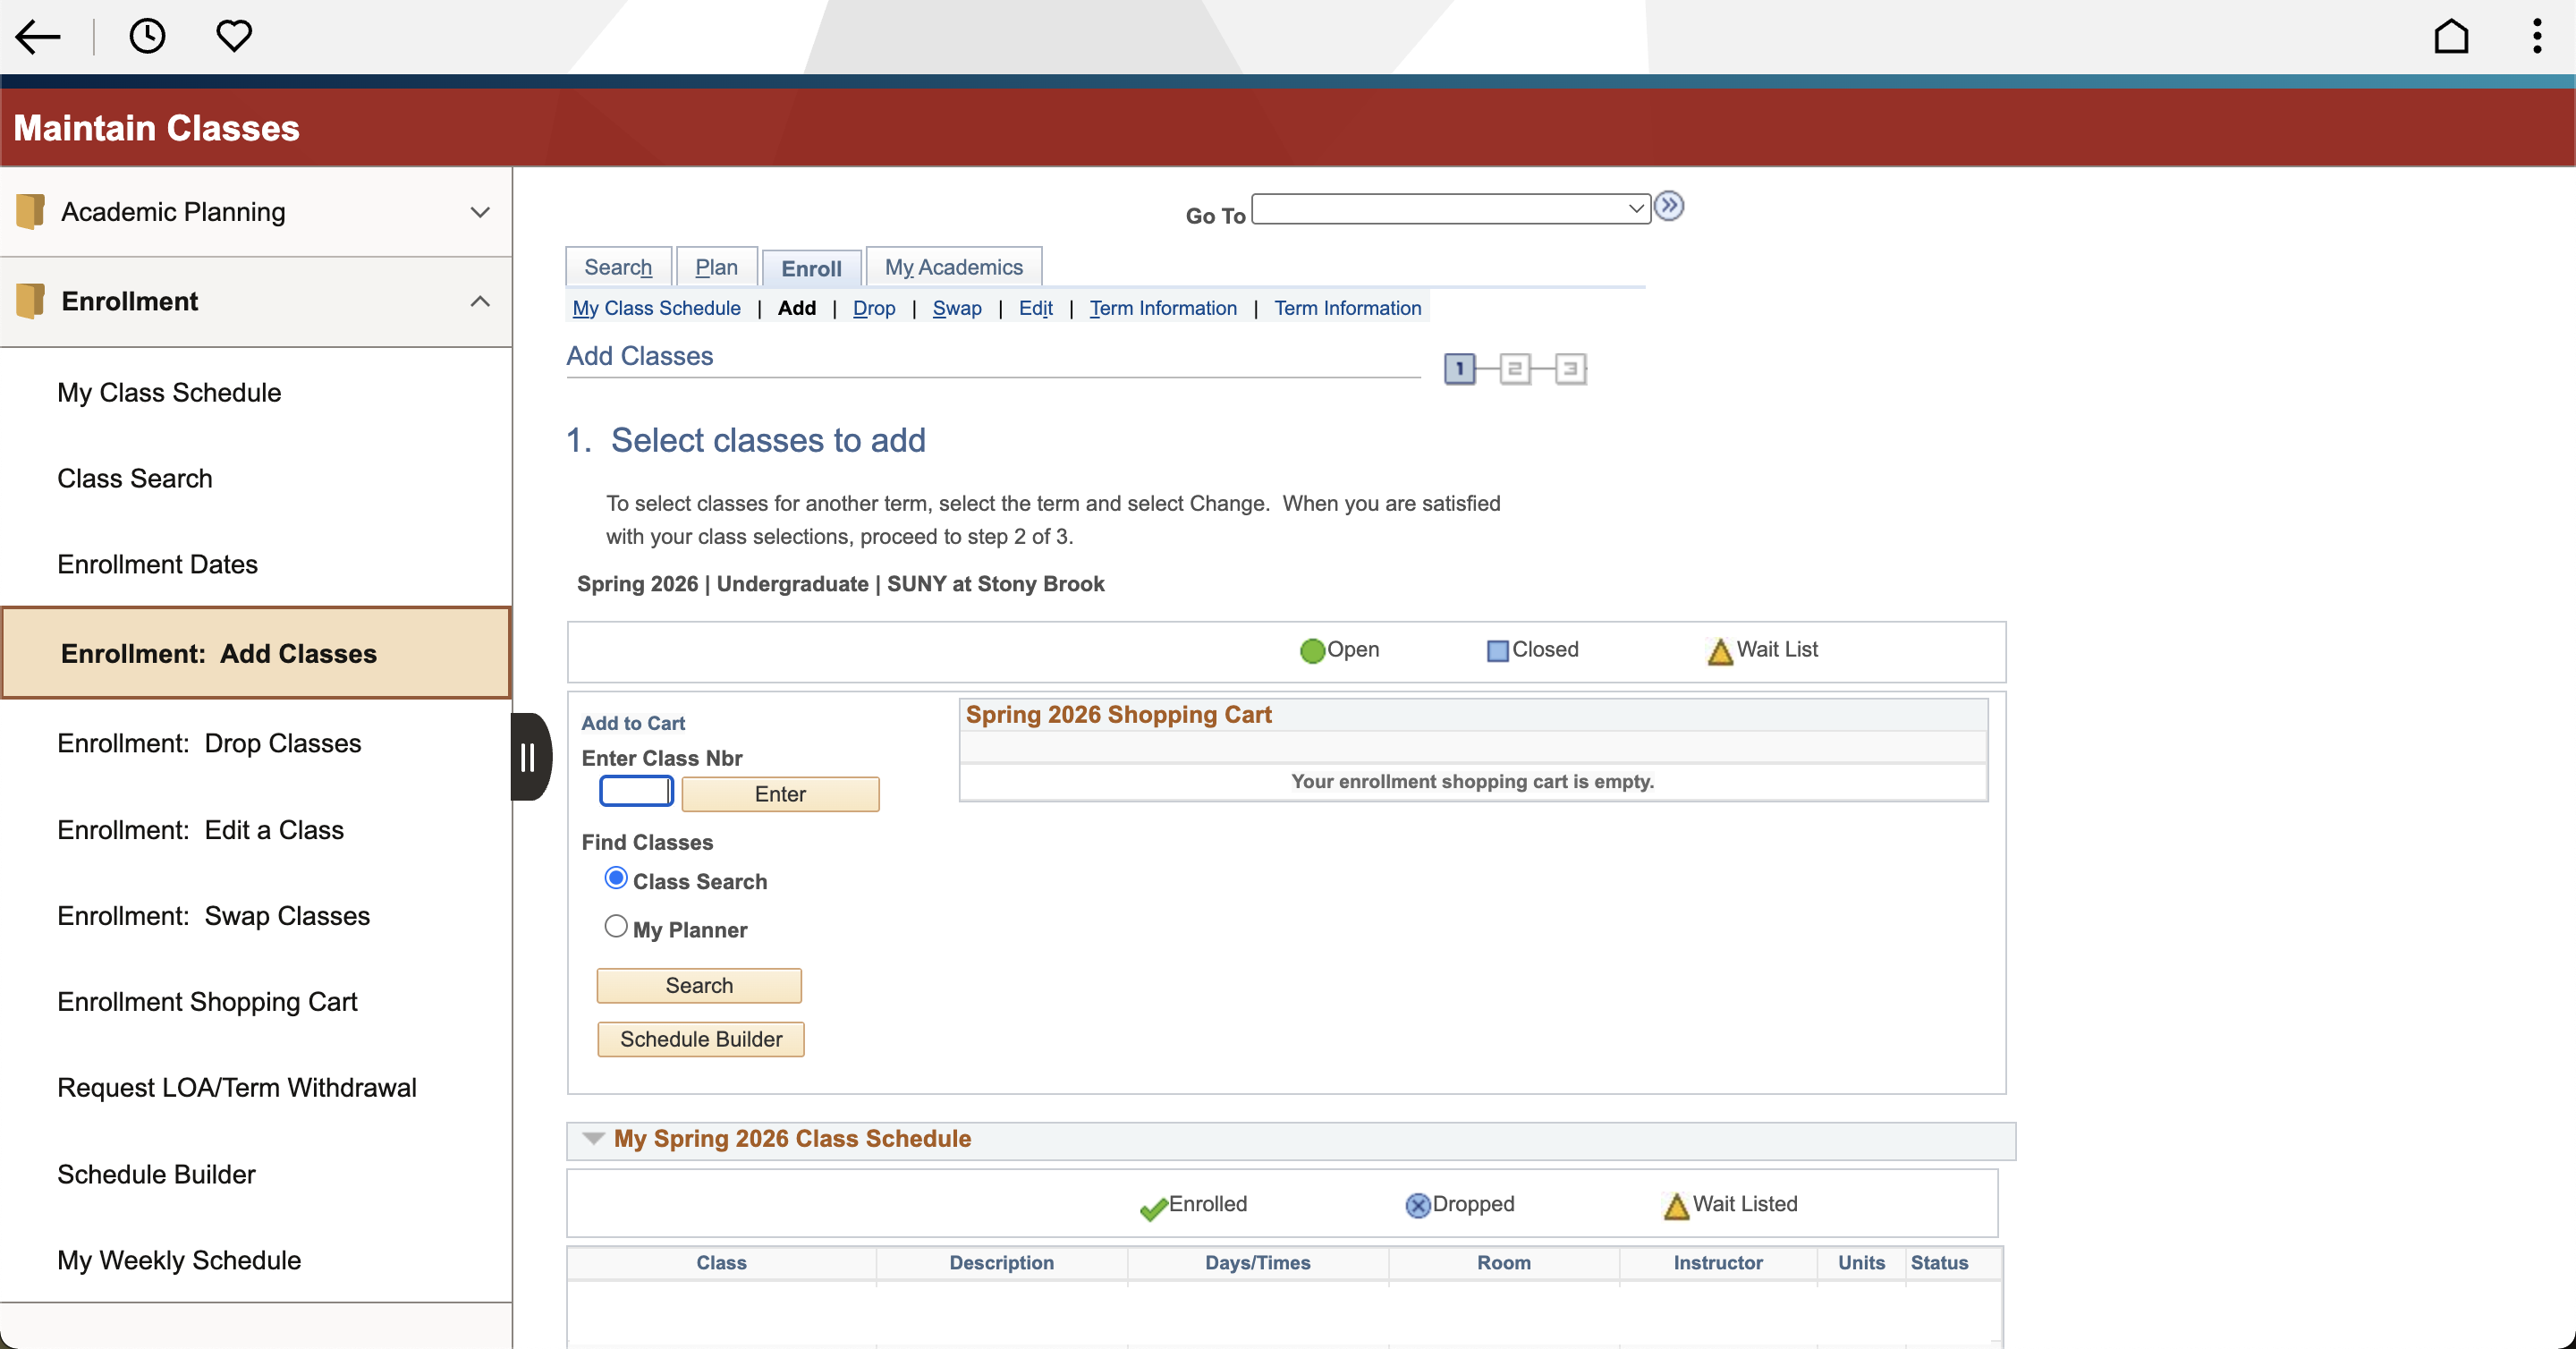
Task: Click step 2 progress indicator icon
Action: [1515, 369]
